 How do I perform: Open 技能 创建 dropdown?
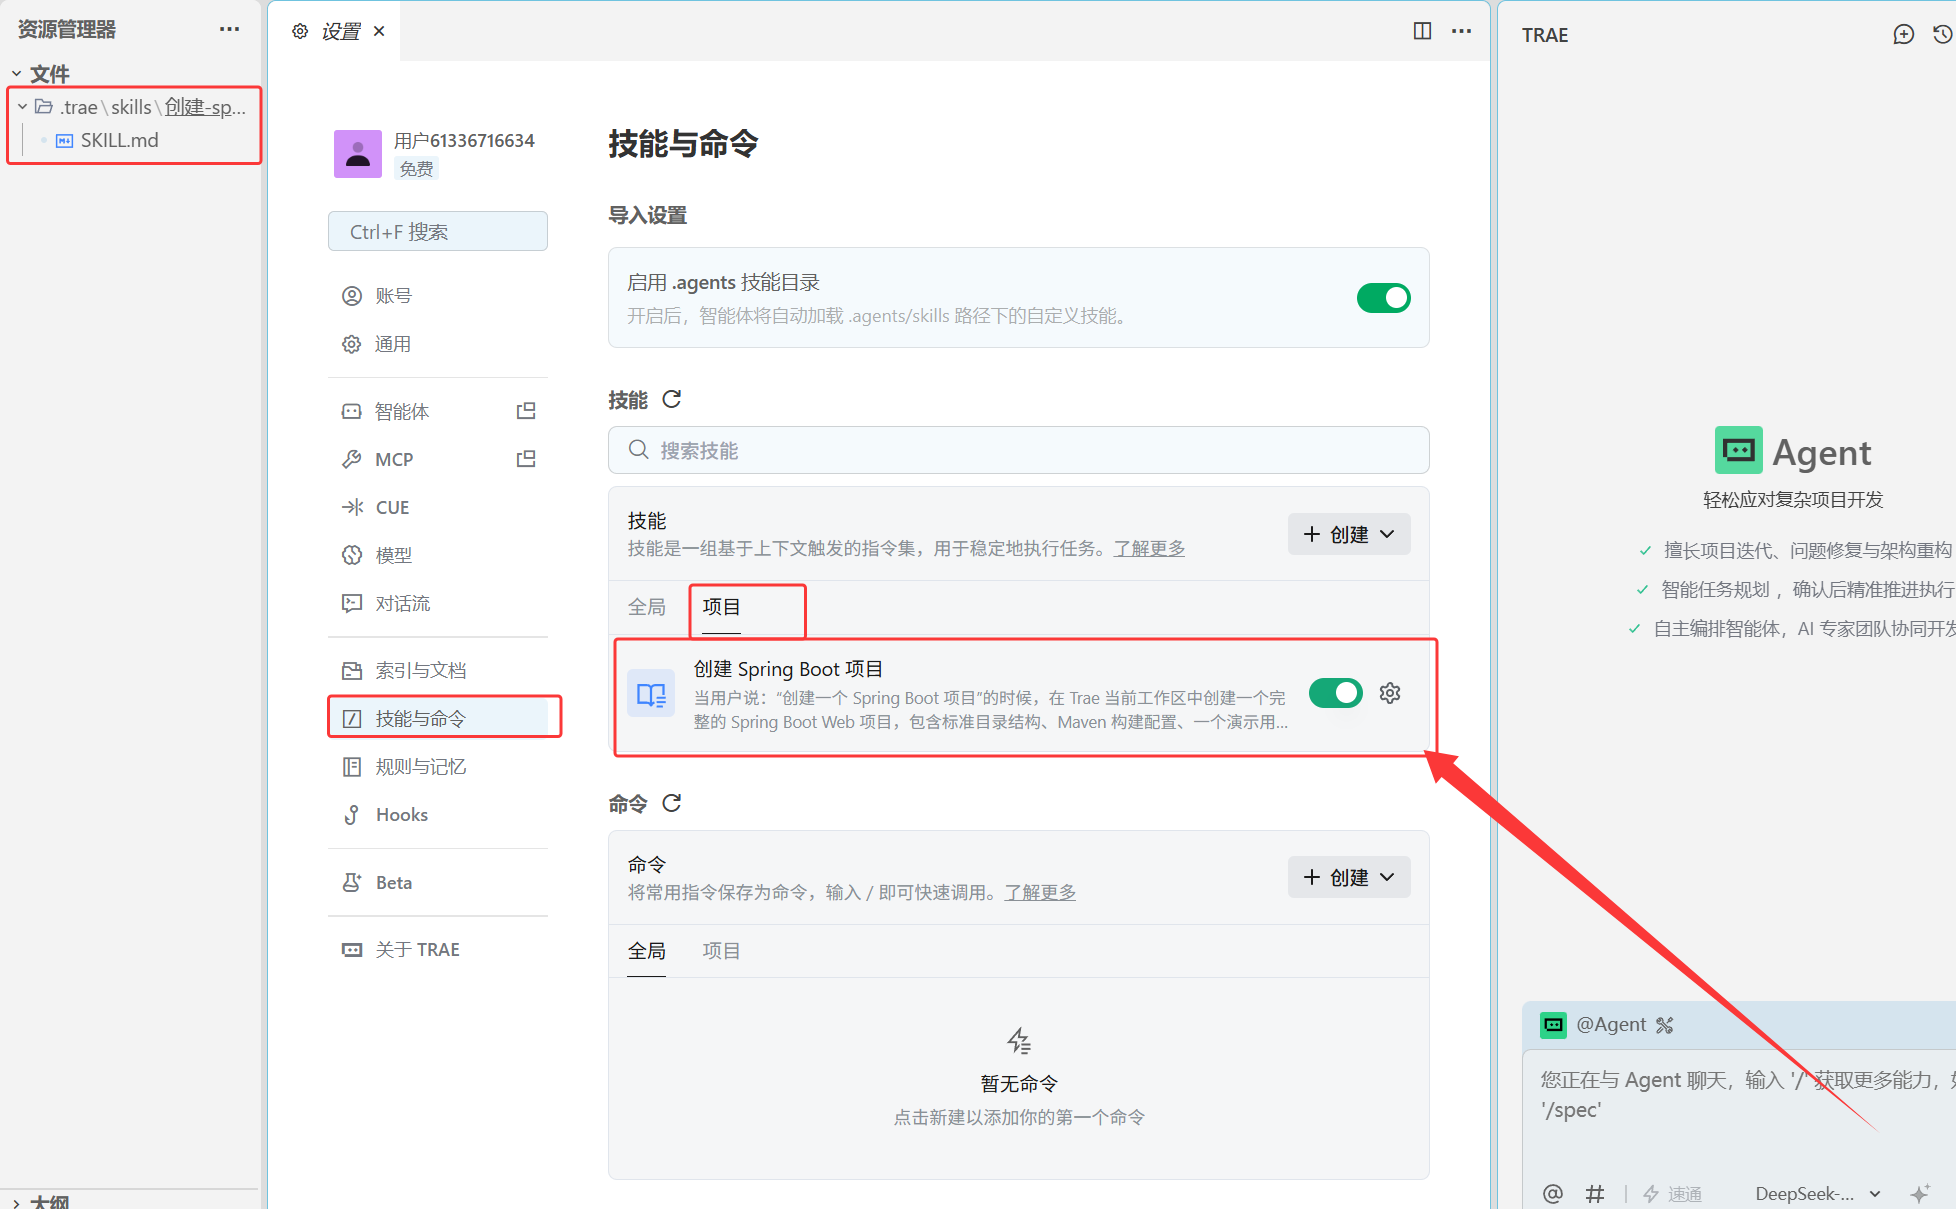point(1349,534)
